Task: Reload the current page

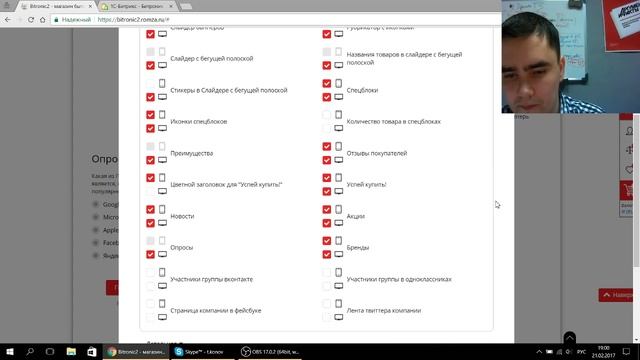Action: pyautogui.click(x=31, y=19)
